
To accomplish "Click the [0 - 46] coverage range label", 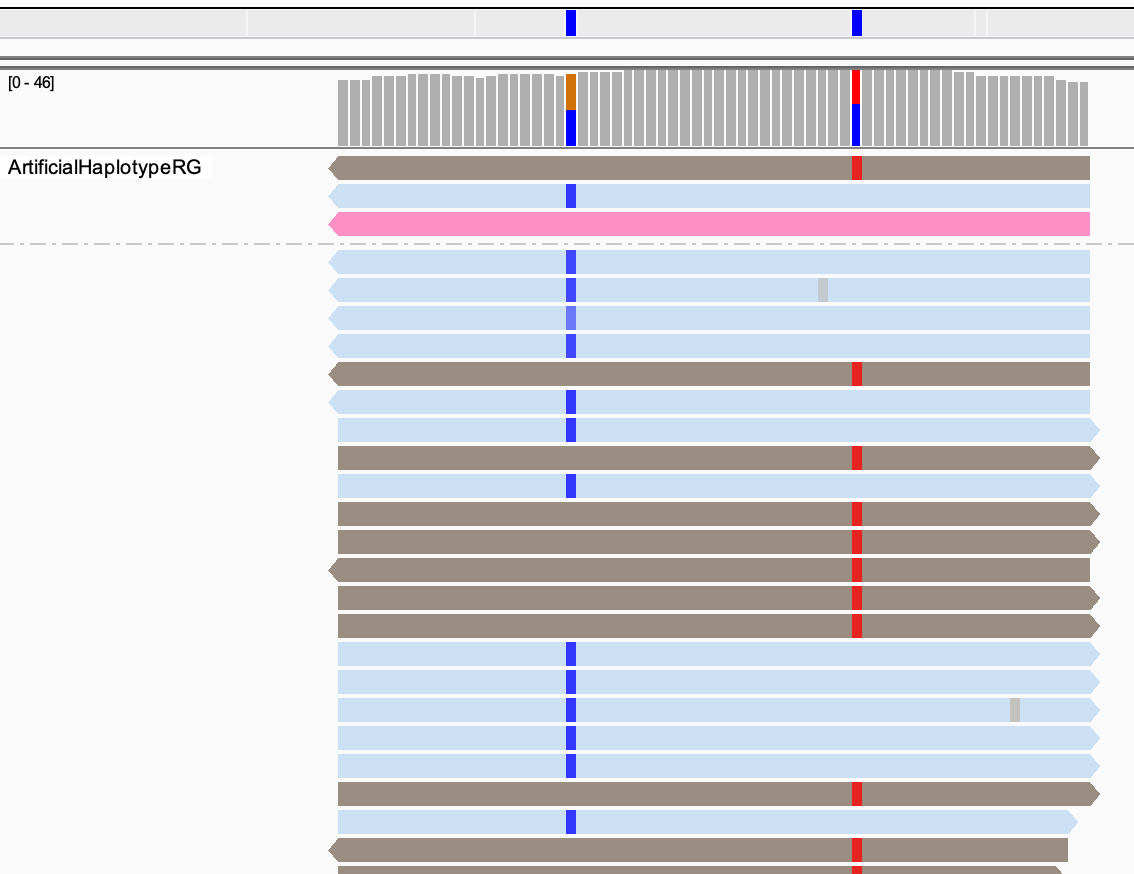I will click(x=31, y=82).
